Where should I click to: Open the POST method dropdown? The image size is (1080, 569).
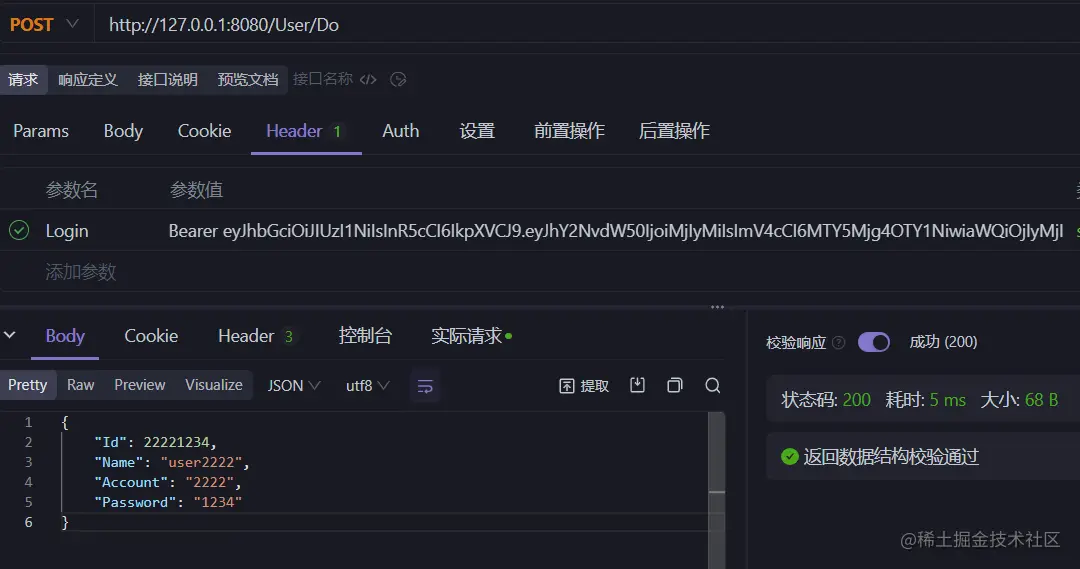pos(44,25)
